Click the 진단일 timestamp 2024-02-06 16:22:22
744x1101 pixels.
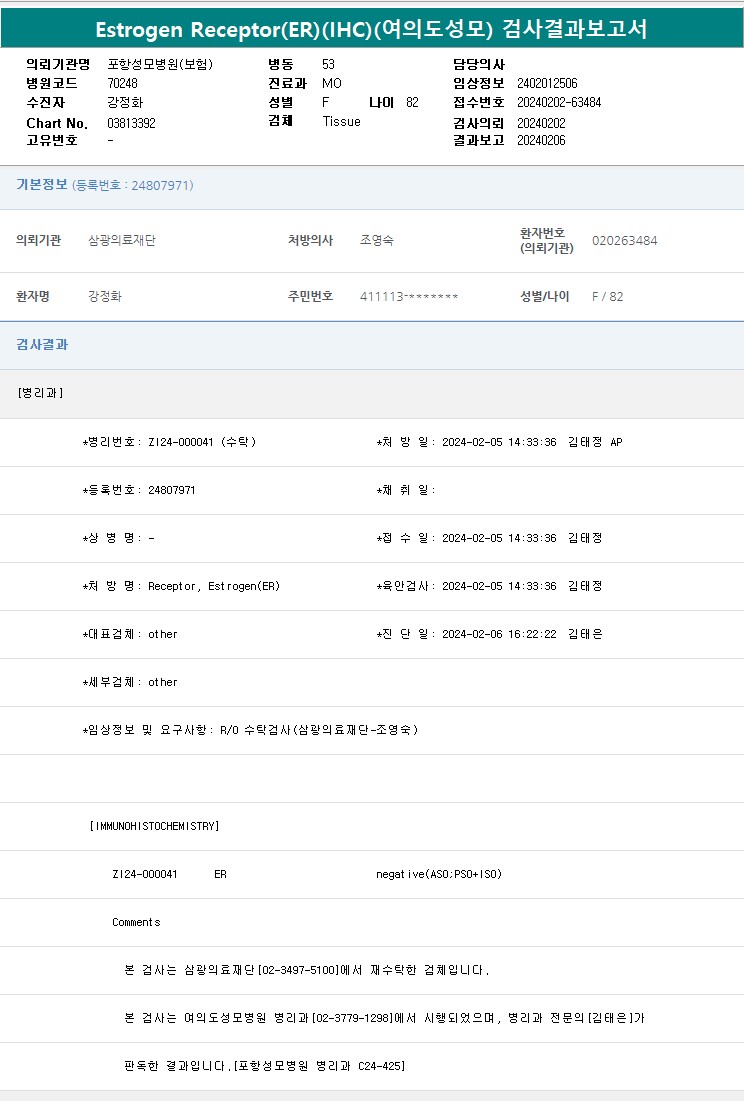499,634
